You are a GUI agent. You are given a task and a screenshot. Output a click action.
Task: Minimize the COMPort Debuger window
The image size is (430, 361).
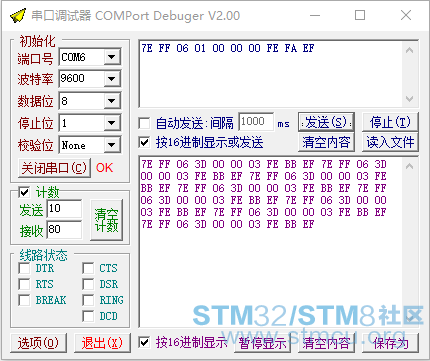point(315,15)
